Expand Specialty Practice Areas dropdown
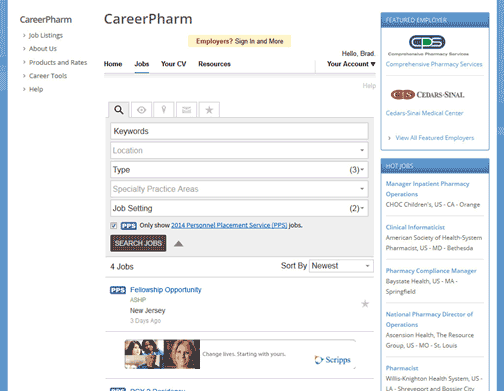 coord(239,189)
